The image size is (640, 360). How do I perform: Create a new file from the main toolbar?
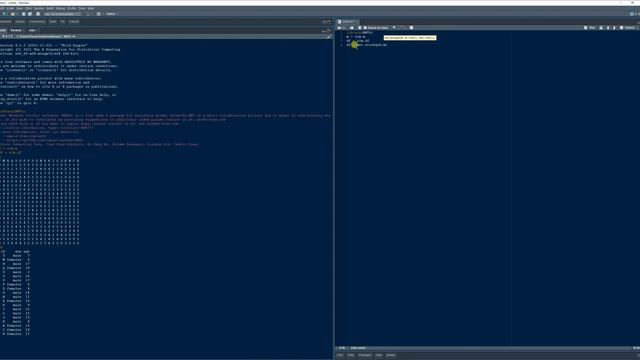coord(4,14)
